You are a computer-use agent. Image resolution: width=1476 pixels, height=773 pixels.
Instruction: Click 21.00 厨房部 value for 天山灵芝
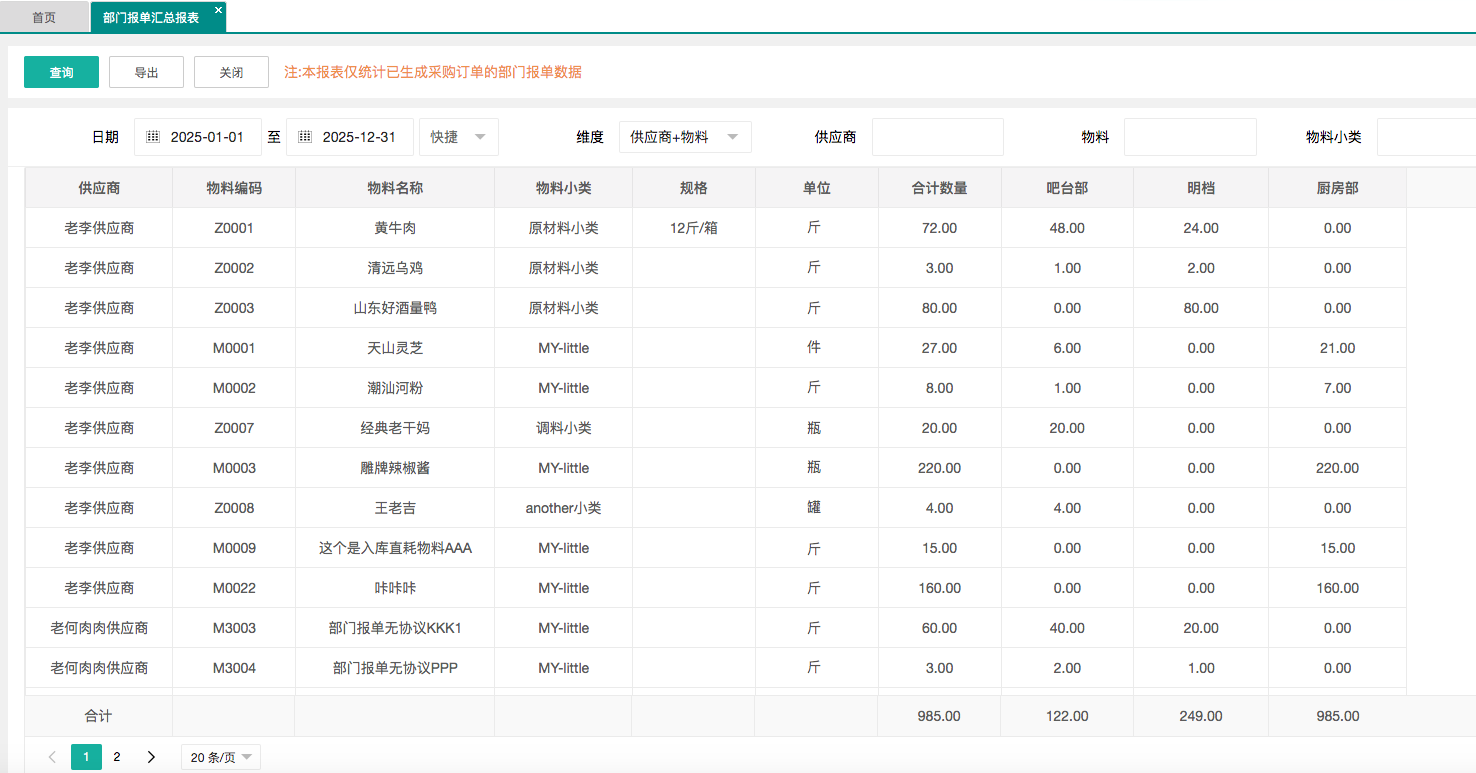coord(1337,348)
